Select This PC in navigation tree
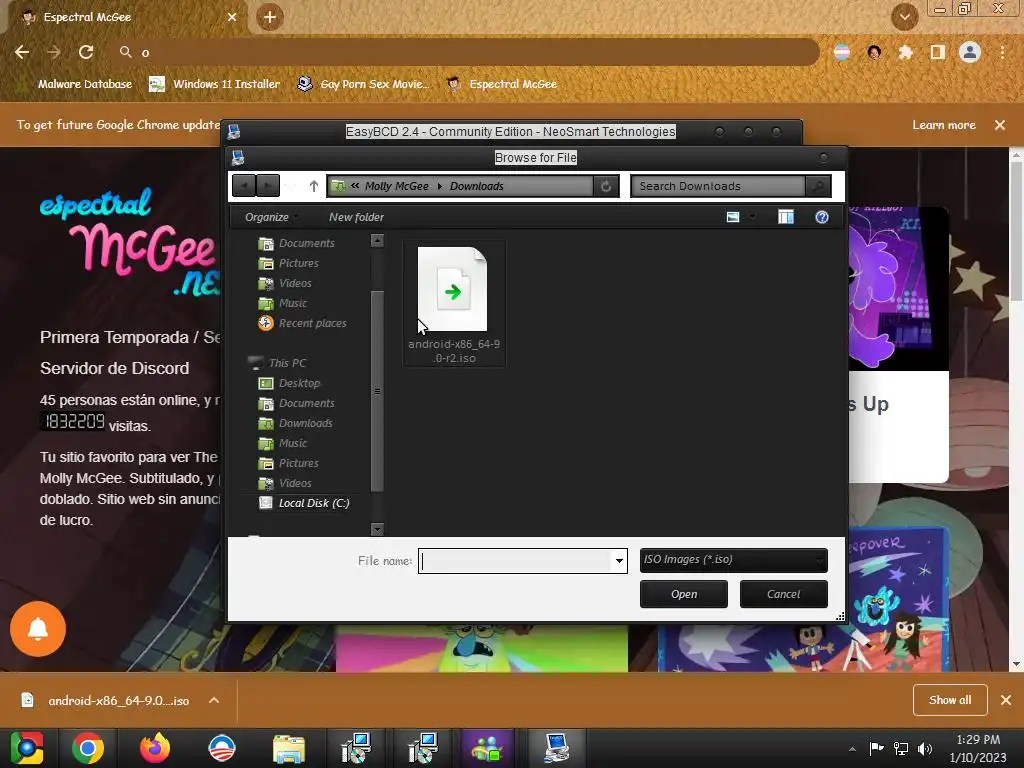This screenshot has height=768, width=1024. (x=278, y=363)
